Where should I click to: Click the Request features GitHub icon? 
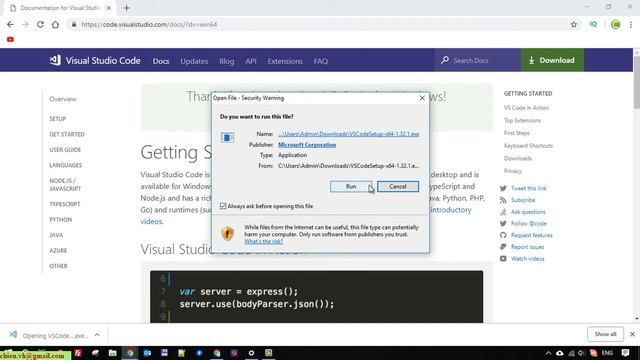click(x=503, y=235)
